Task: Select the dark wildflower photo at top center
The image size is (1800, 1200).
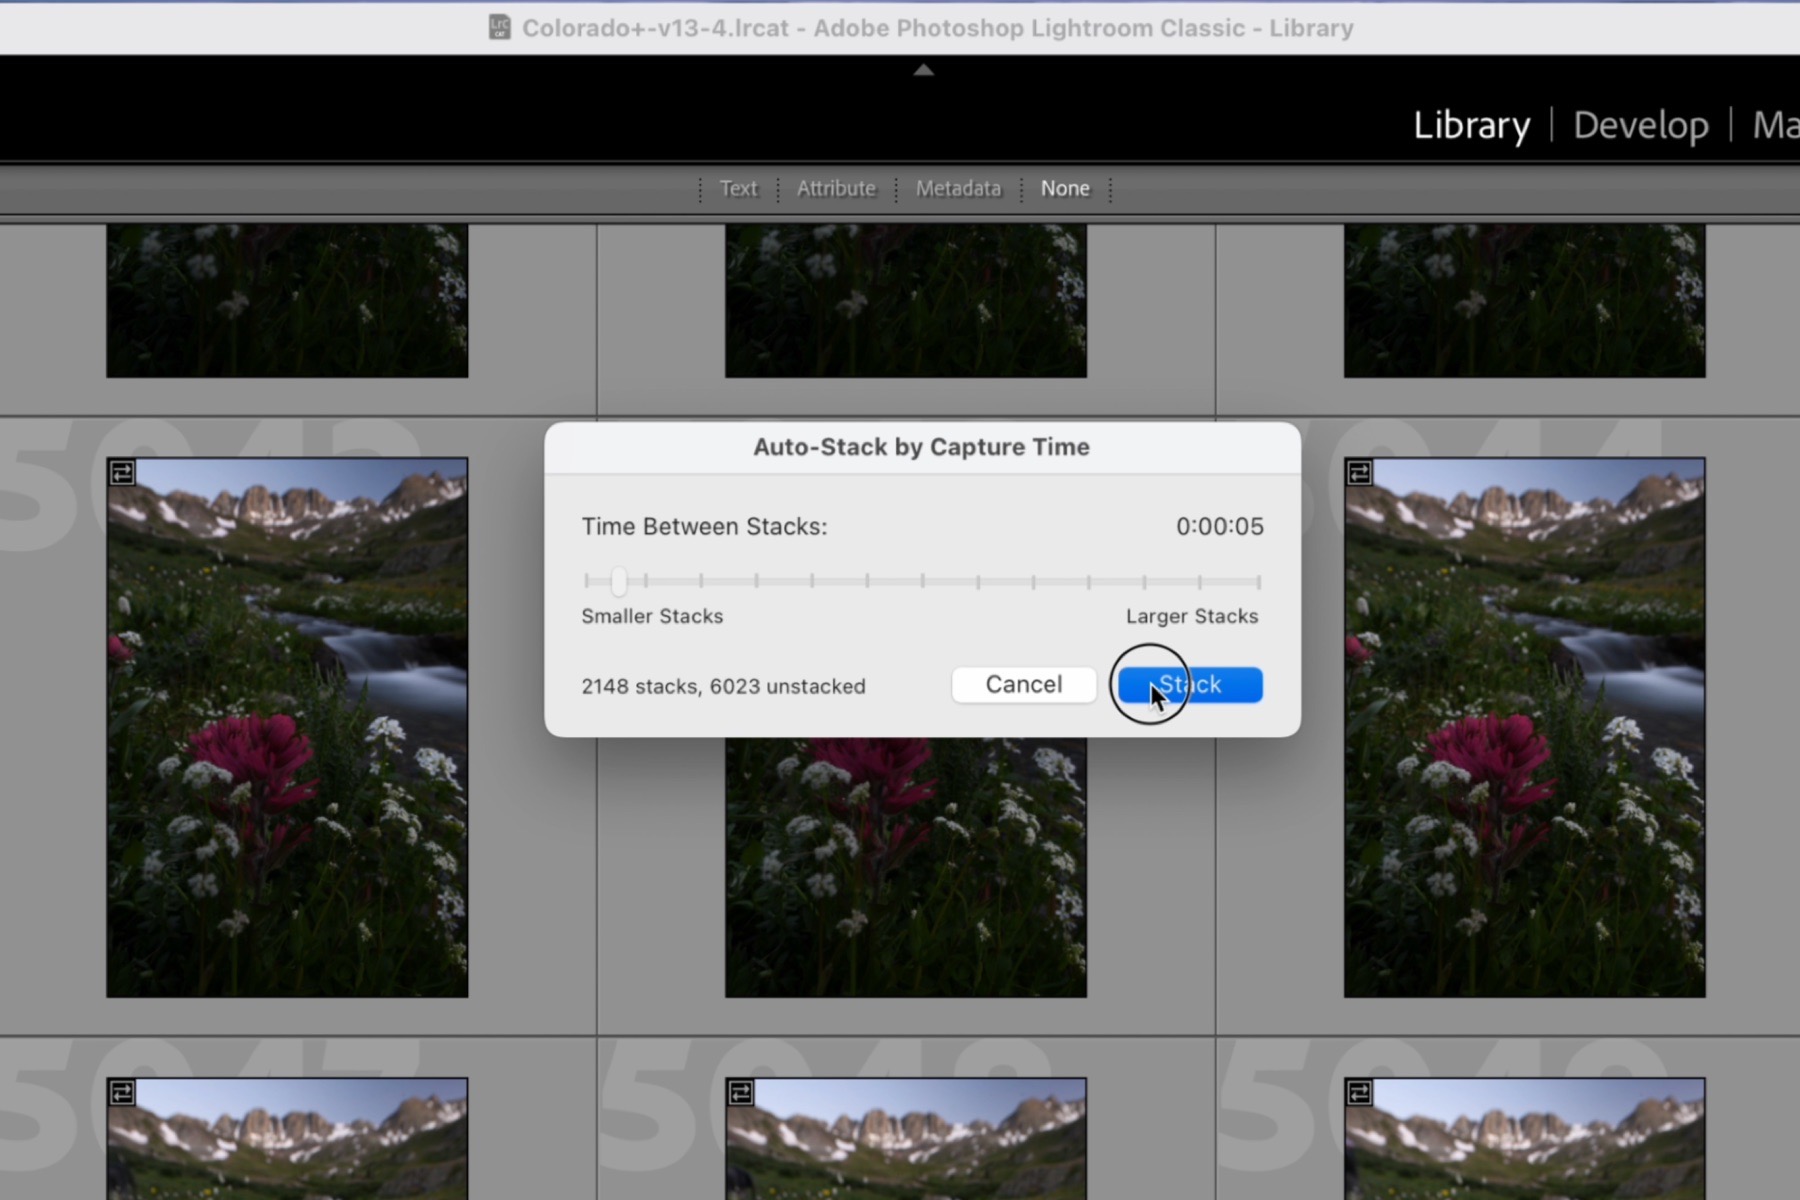Action: point(906,300)
